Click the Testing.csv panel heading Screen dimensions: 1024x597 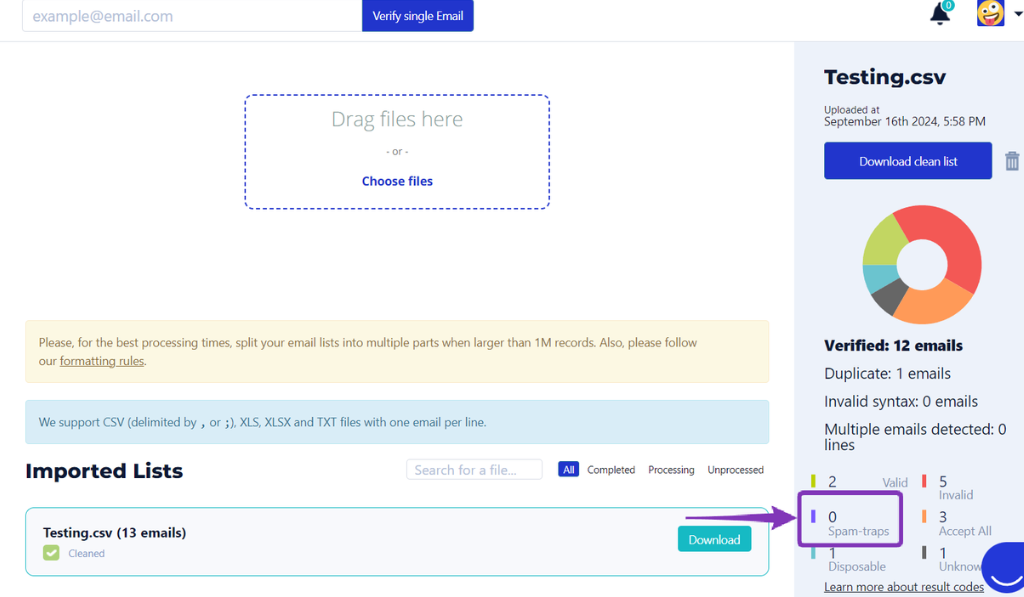pos(885,77)
